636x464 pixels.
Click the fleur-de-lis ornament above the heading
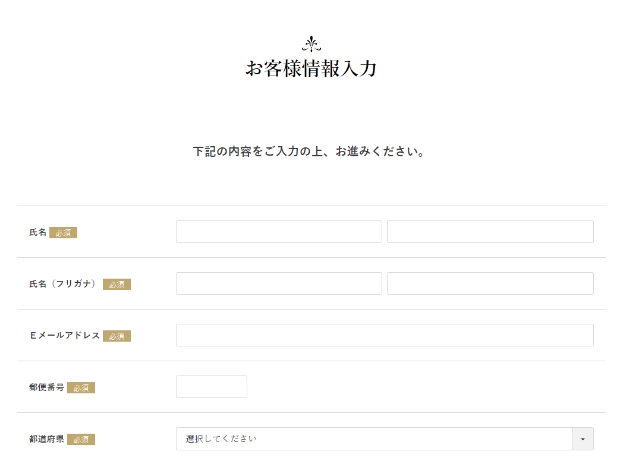(311, 44)
